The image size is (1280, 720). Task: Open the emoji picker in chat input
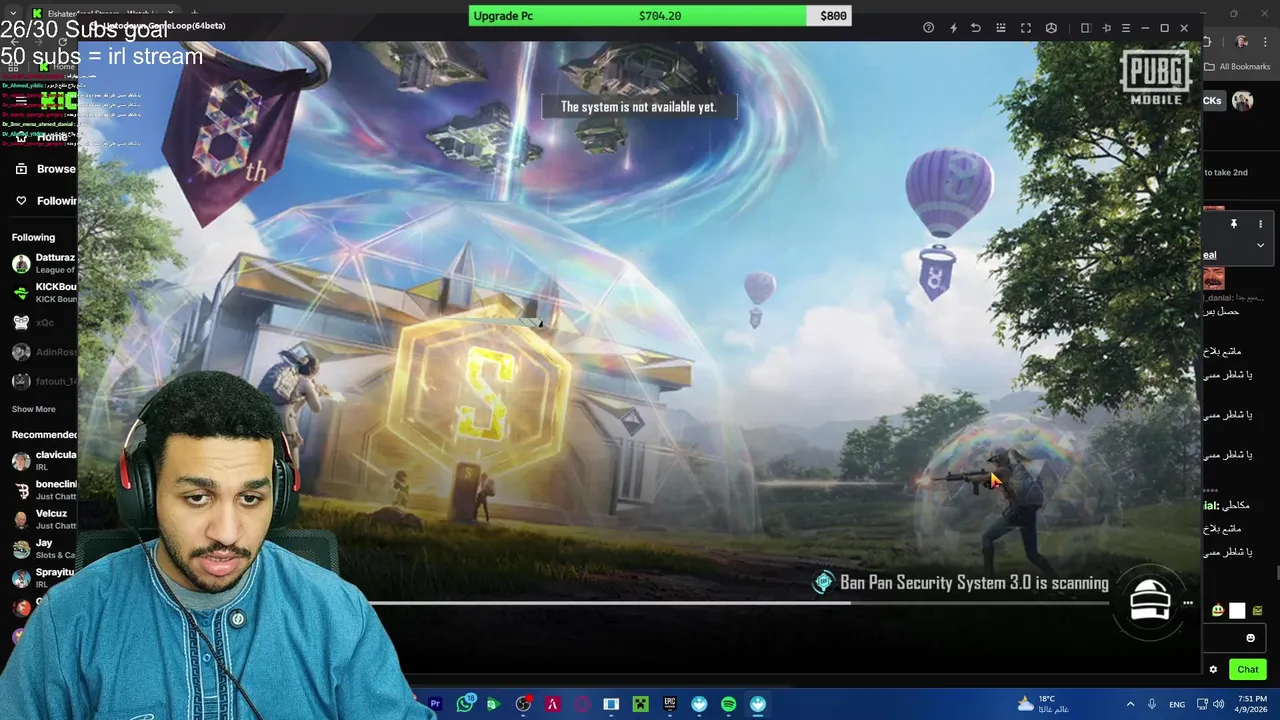click(1250, 638)
